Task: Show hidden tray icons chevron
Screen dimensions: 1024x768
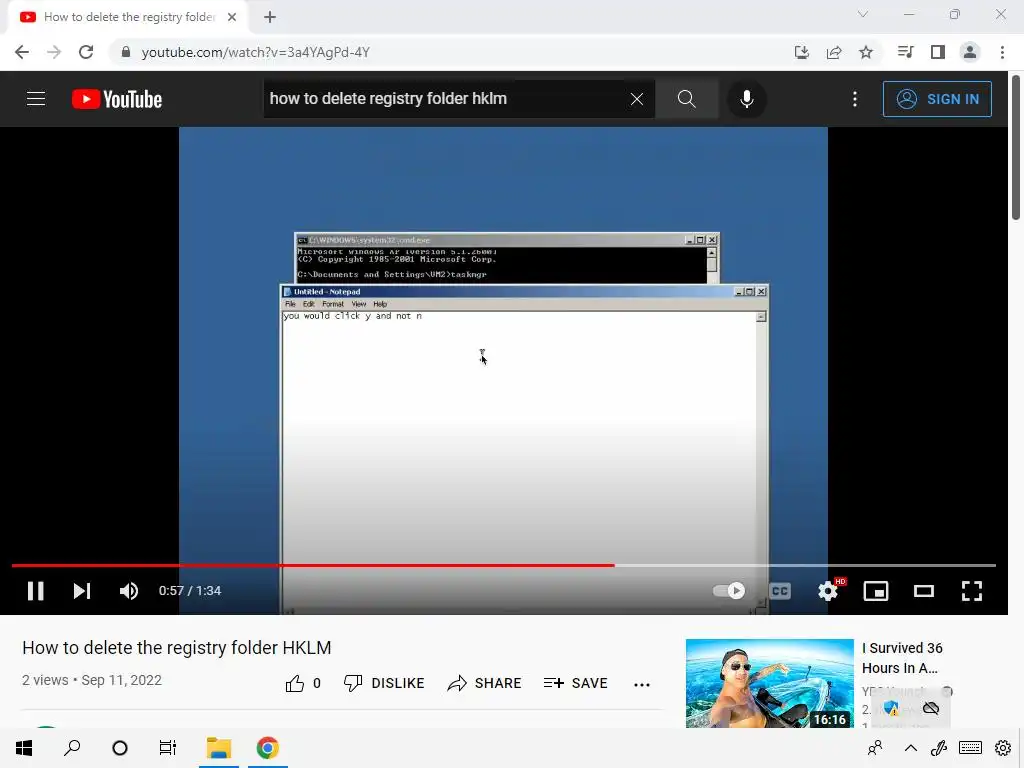Action: click(x=910, y=748)
